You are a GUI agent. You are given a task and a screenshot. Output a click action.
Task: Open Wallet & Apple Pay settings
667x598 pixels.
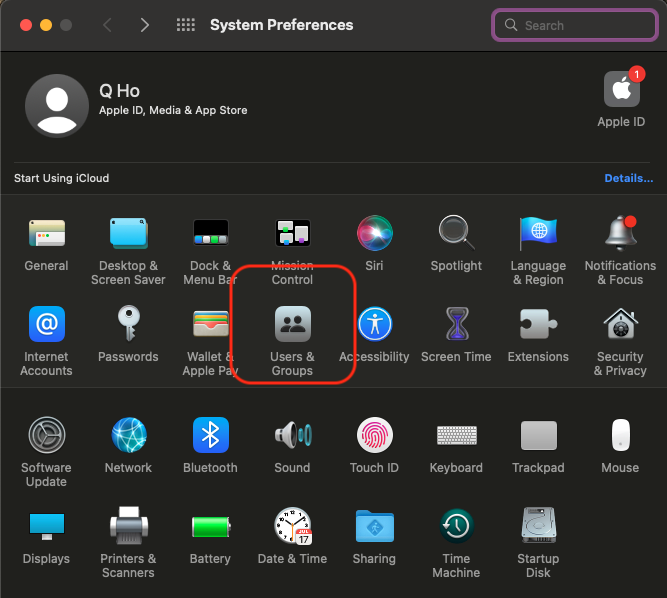click(211, 324)
